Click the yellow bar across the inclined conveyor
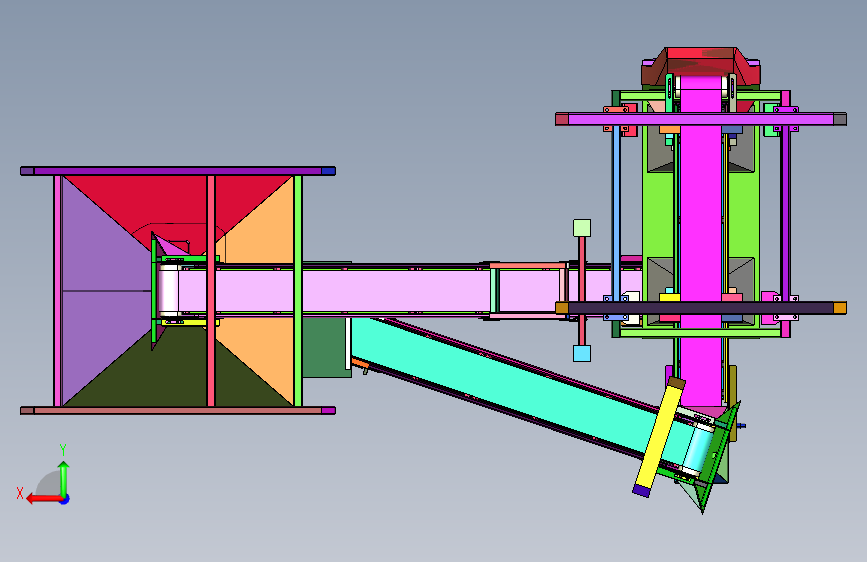Screen dimensions: 867x562 [659, 437]
